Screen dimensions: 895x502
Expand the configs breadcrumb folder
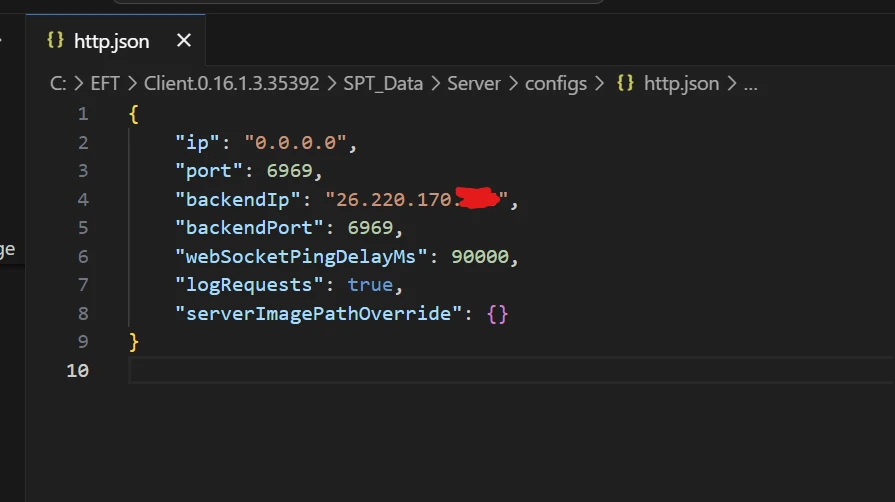(x=556, y=83)
